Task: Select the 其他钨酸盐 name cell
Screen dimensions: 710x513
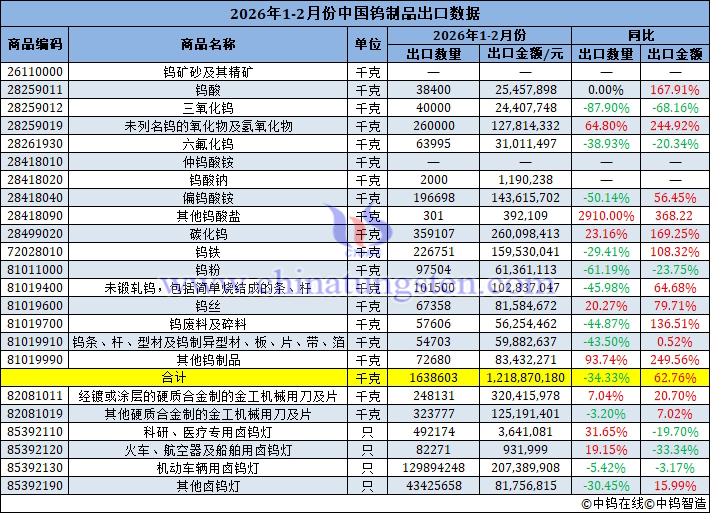Action: coord(208,216)
